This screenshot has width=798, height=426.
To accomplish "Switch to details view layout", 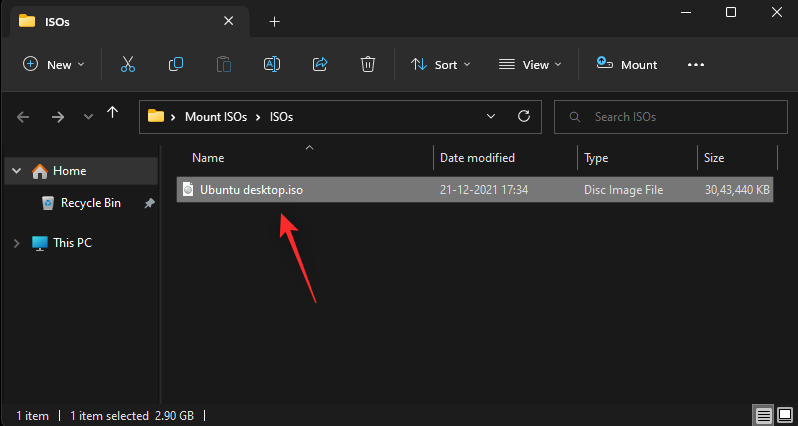I will coord(763,415).
